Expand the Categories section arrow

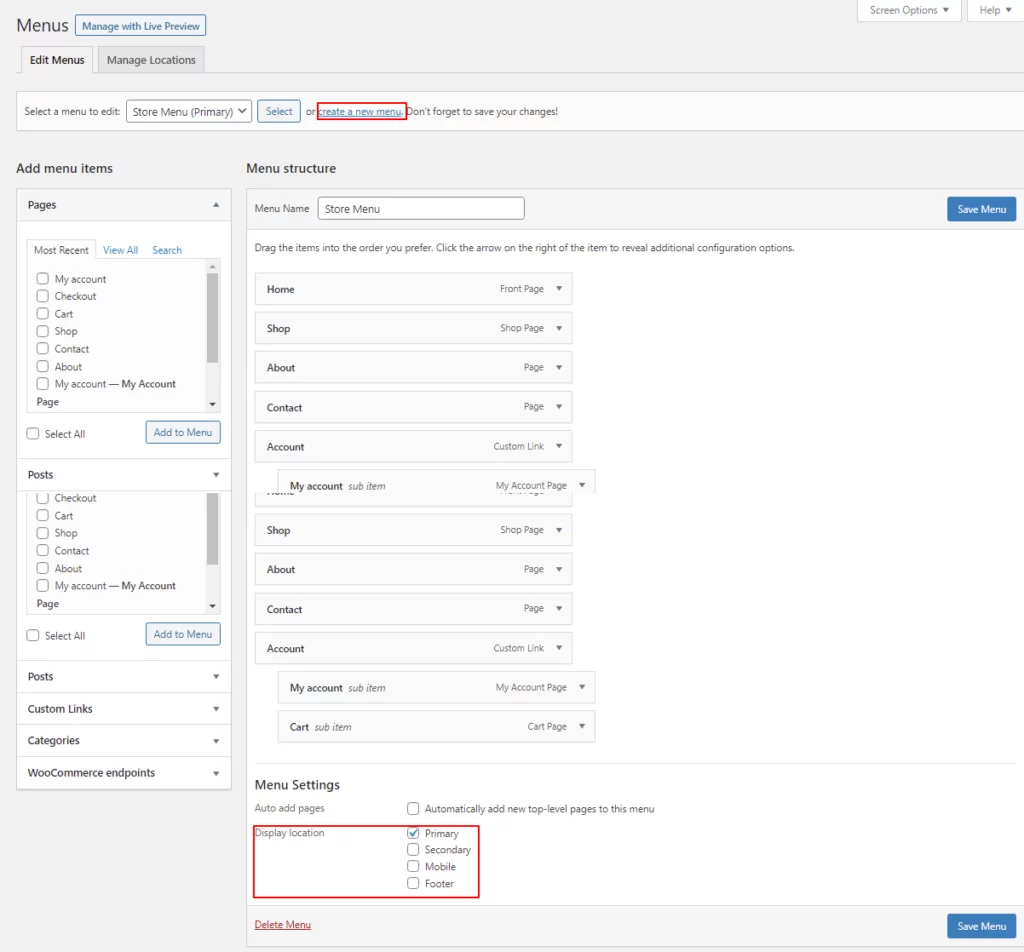(x=216, y=741)
